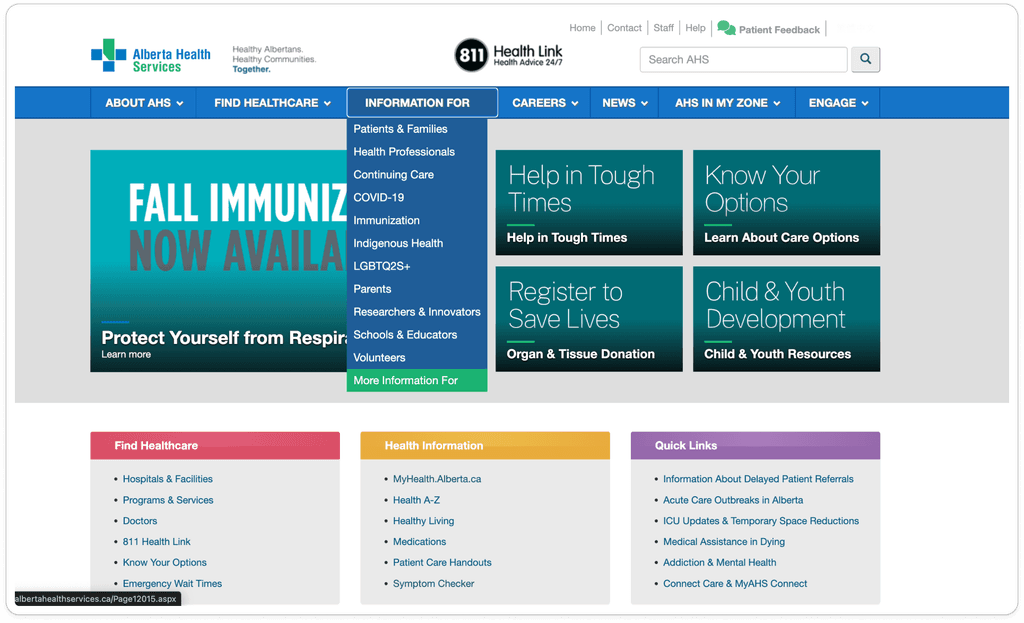The width and height of the screenshot is (1024, 623).
Task: Open the Staff link
Action: click(664, 28)
